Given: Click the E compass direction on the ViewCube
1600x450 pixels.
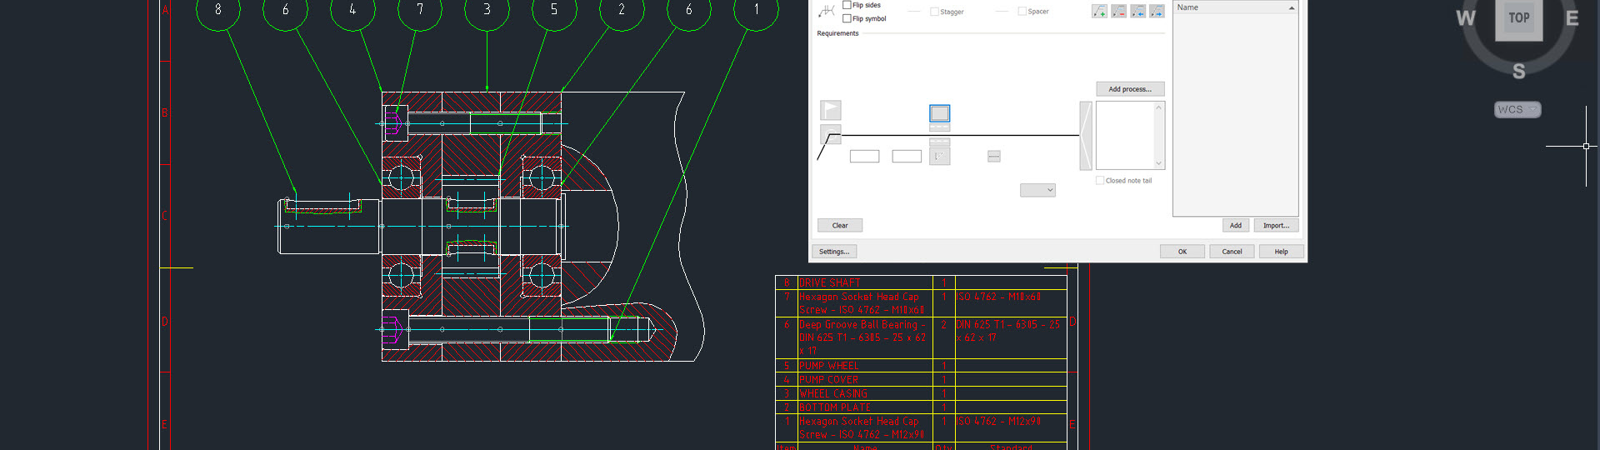Looking at the screenshot, I should [1572, 18].
